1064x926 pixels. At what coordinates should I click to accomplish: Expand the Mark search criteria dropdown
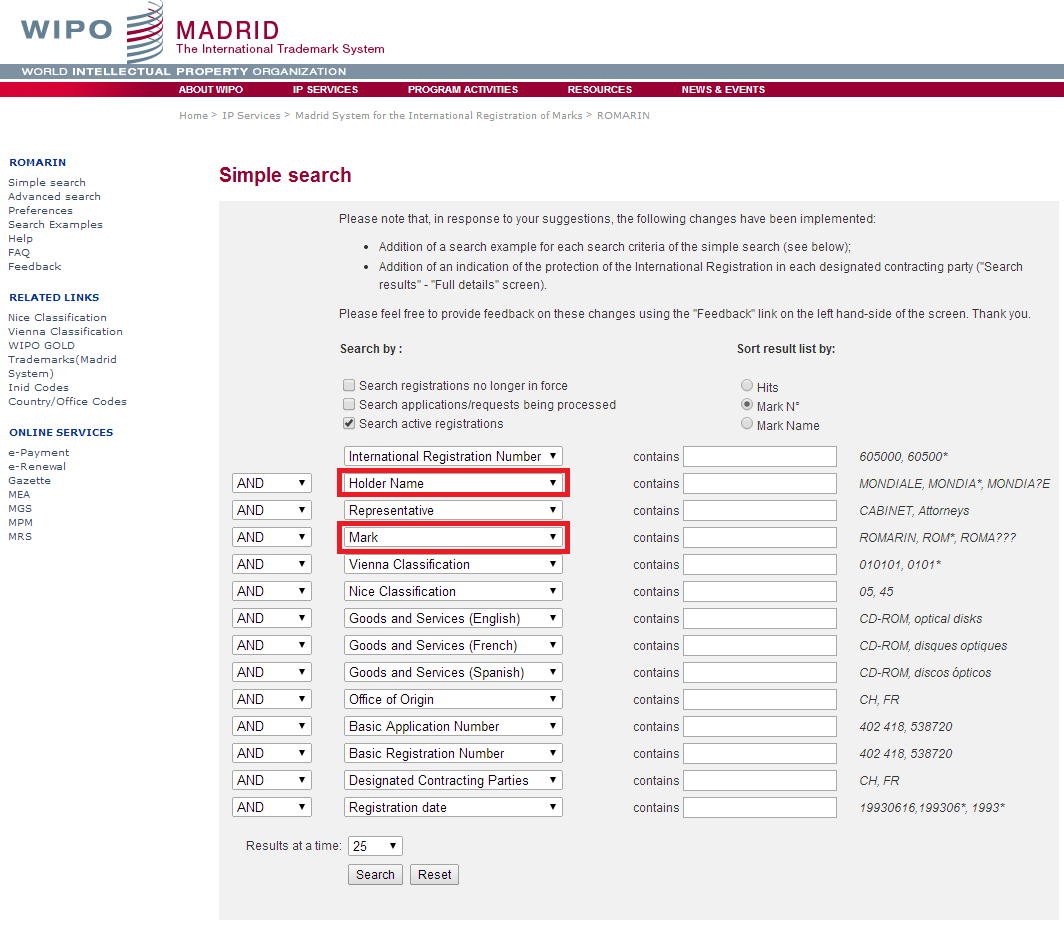pos(453,537)
